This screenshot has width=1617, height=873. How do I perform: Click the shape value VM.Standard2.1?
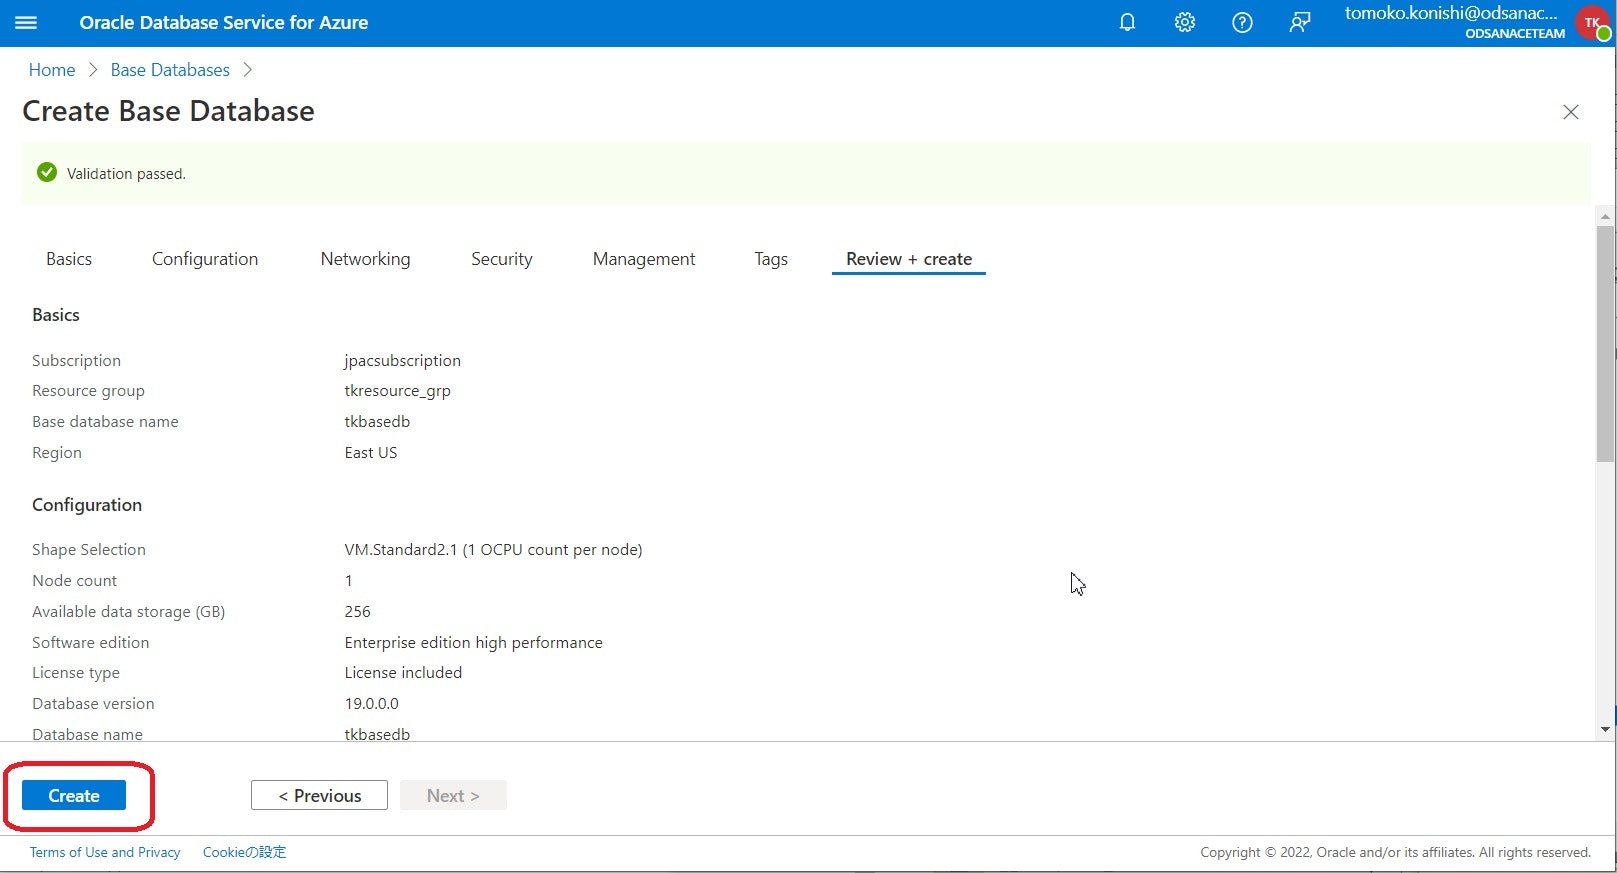pyautogui.click(x=494, y=549)
